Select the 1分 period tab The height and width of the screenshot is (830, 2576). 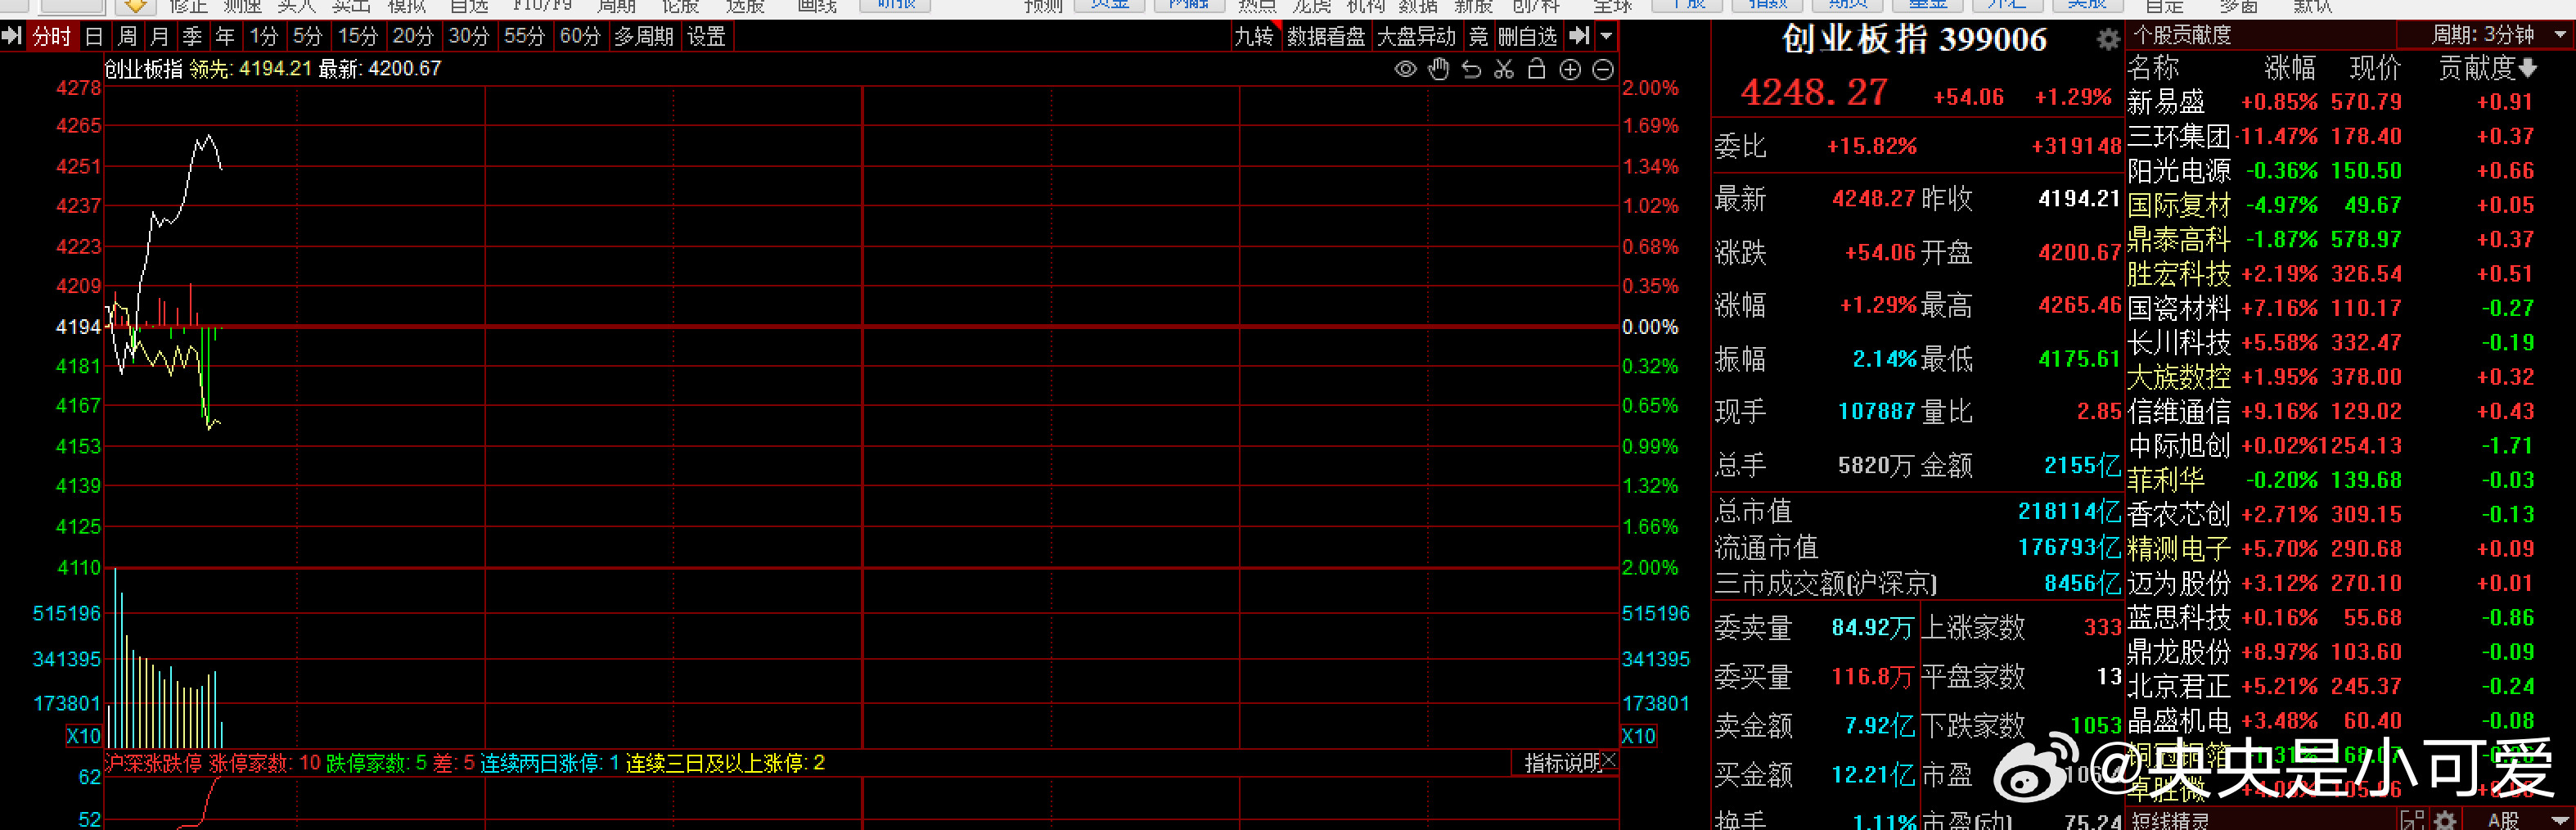[264, 37]
